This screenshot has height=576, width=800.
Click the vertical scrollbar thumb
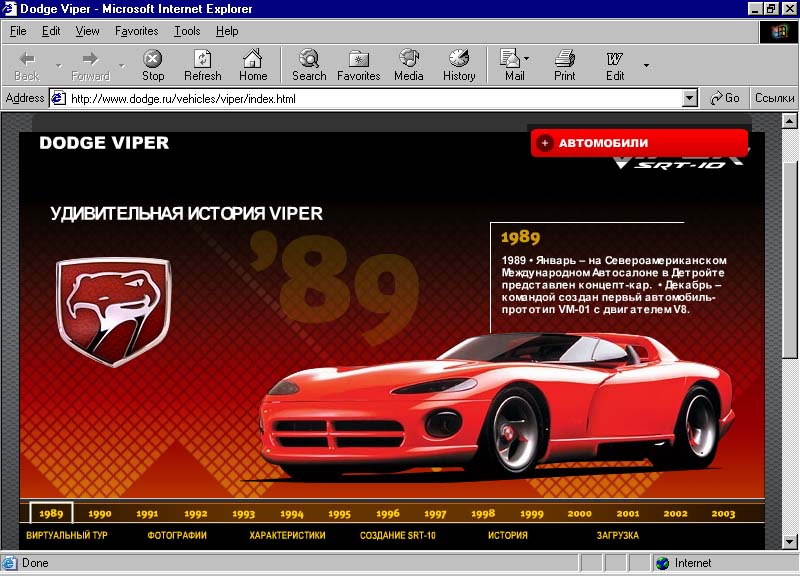(790, 260)
